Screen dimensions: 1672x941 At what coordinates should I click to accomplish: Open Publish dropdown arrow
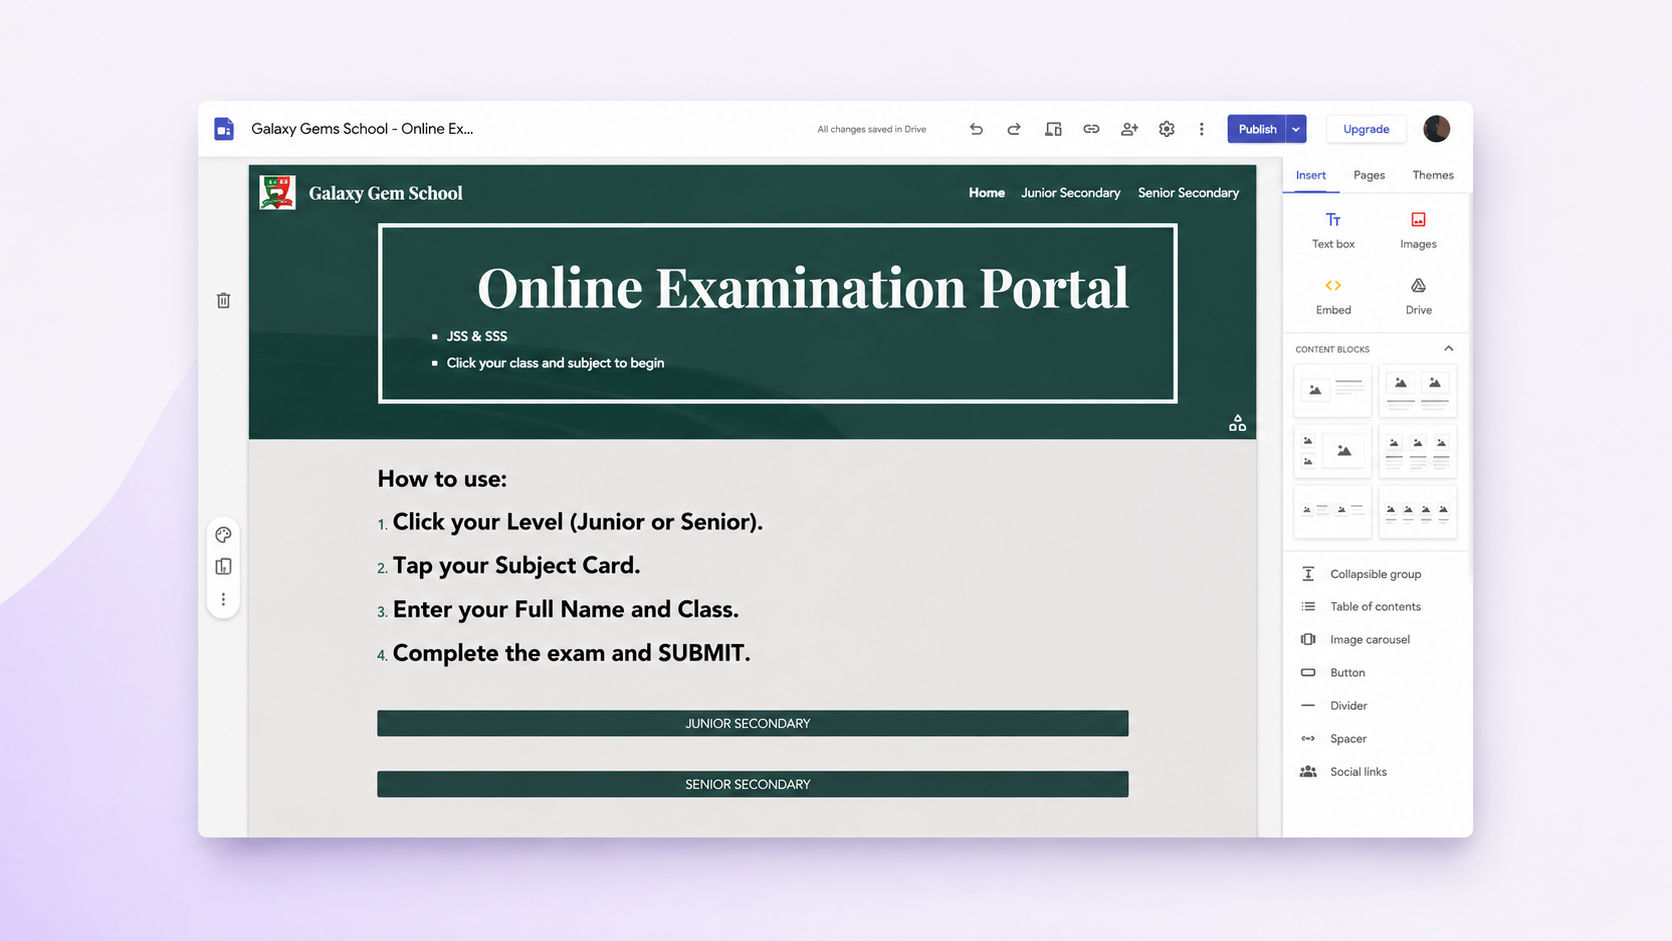coord(1296,129)
